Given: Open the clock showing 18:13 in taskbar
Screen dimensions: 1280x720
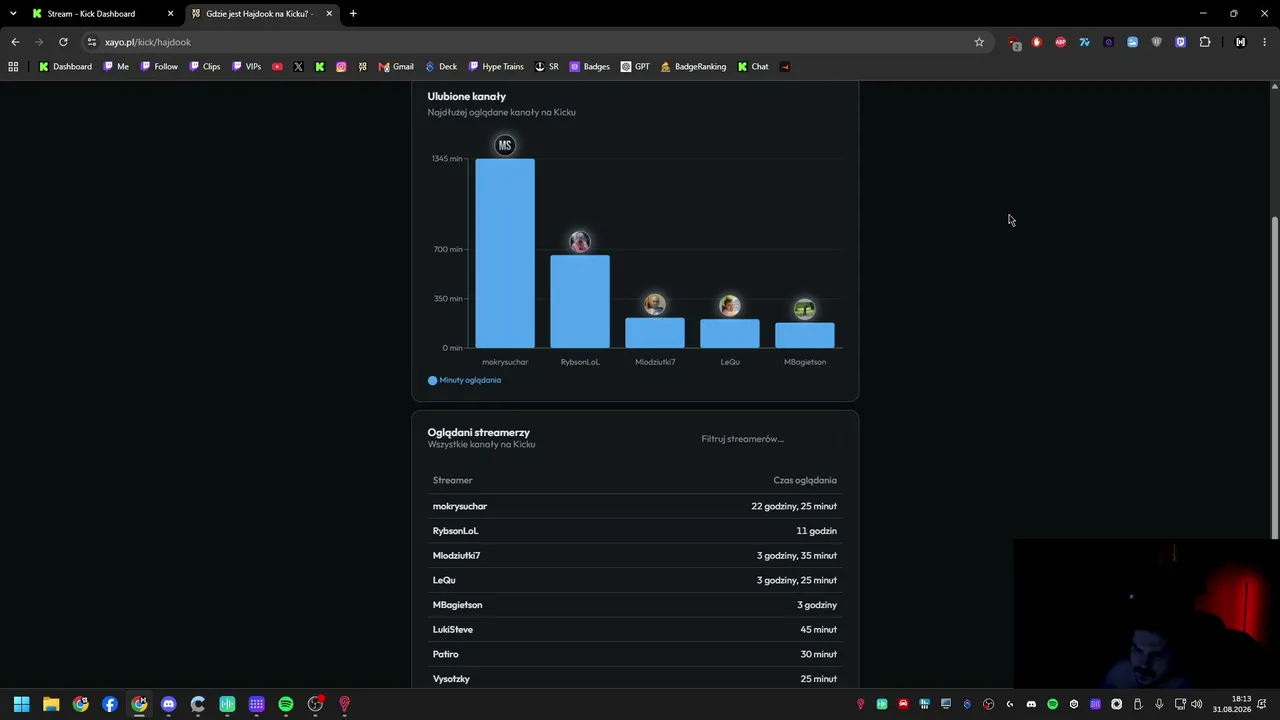Looking at the screenshot, I should click(x=1233, y=704).
